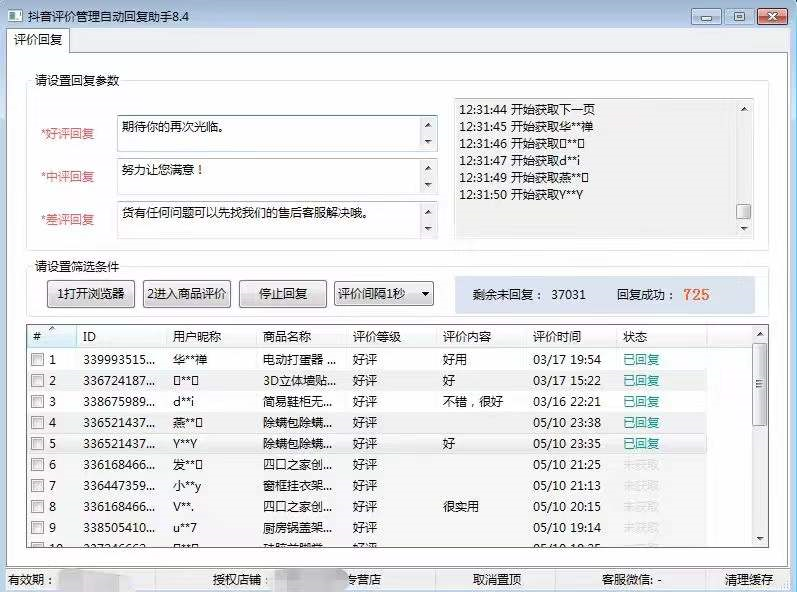Click up arrow of 好评回复 field
This screenshot has height=592, width=797.
tap(428, 125)
